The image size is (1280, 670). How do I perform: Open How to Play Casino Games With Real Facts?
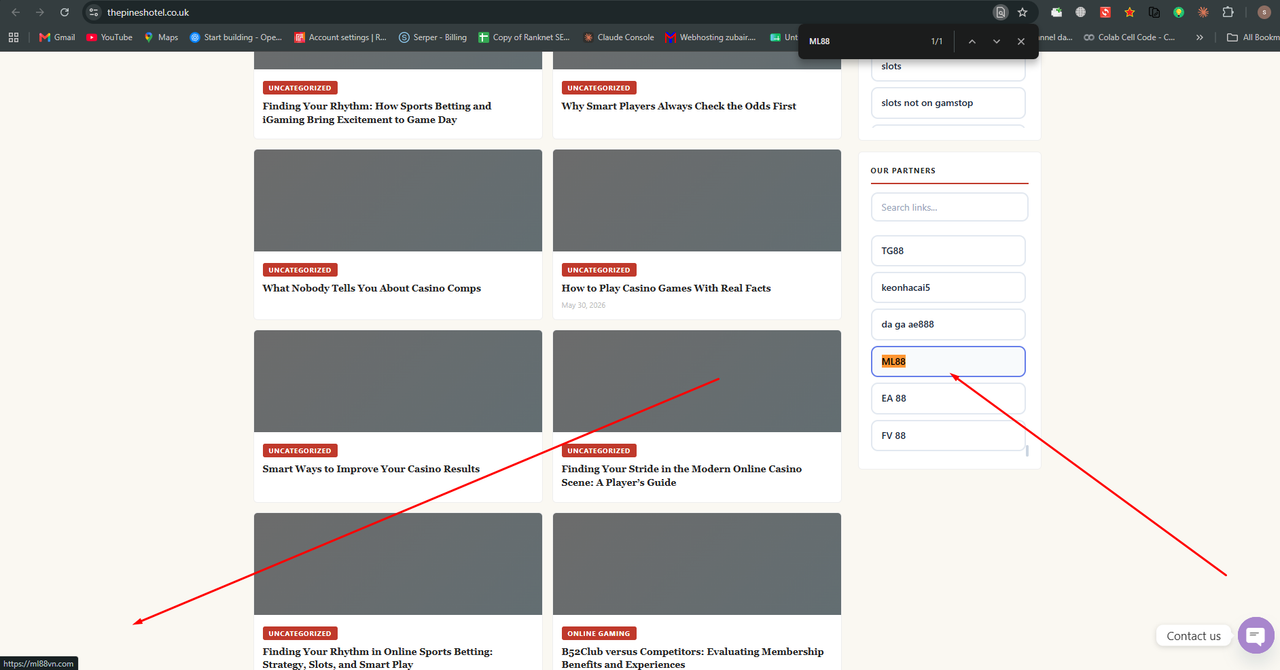click(666, 288)
